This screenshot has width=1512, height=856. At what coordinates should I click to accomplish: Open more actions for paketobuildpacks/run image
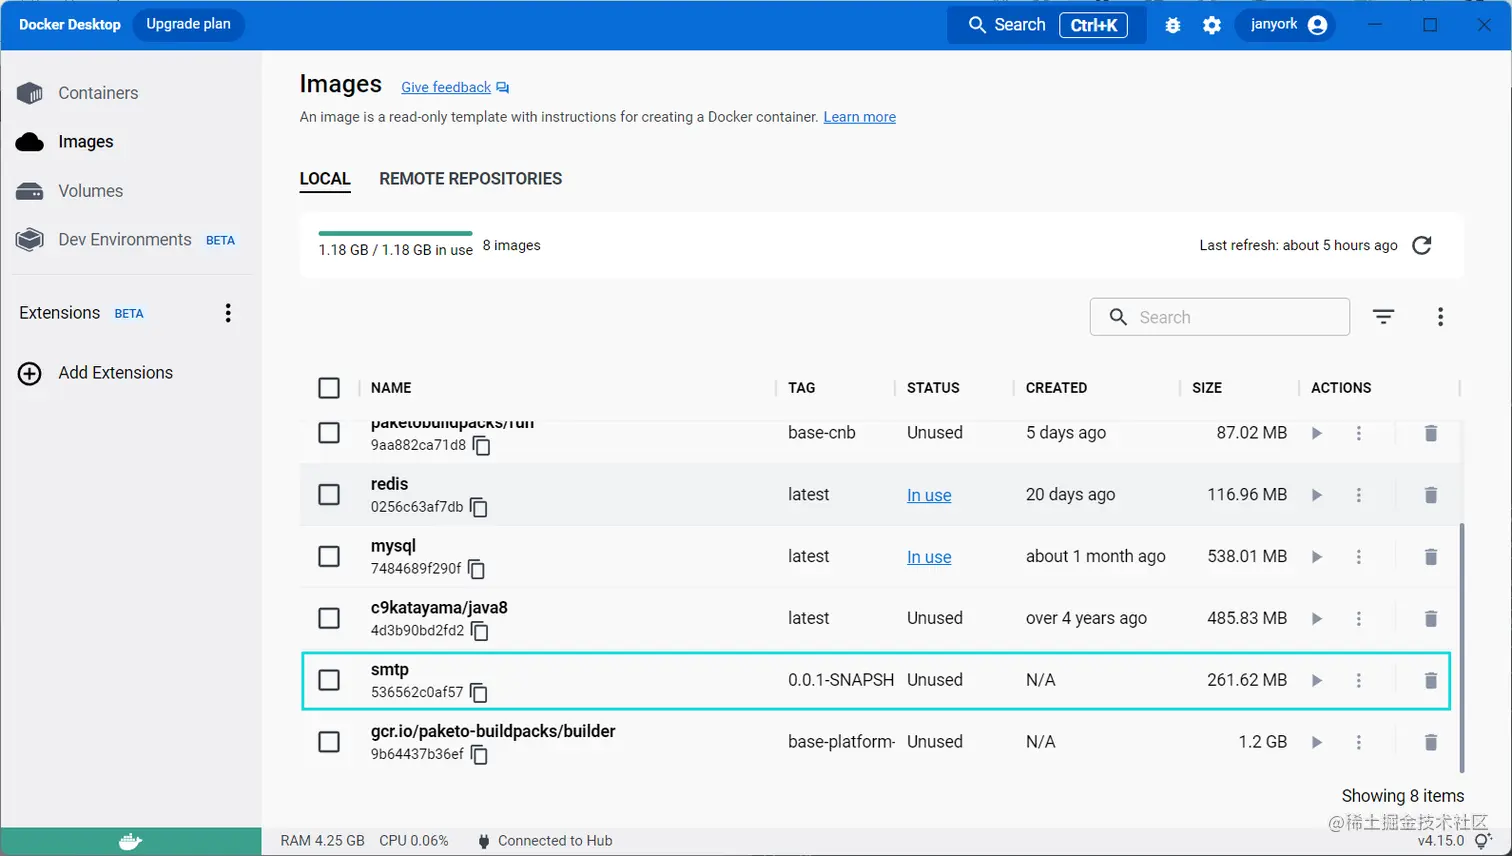click(x=1359, y=433)
